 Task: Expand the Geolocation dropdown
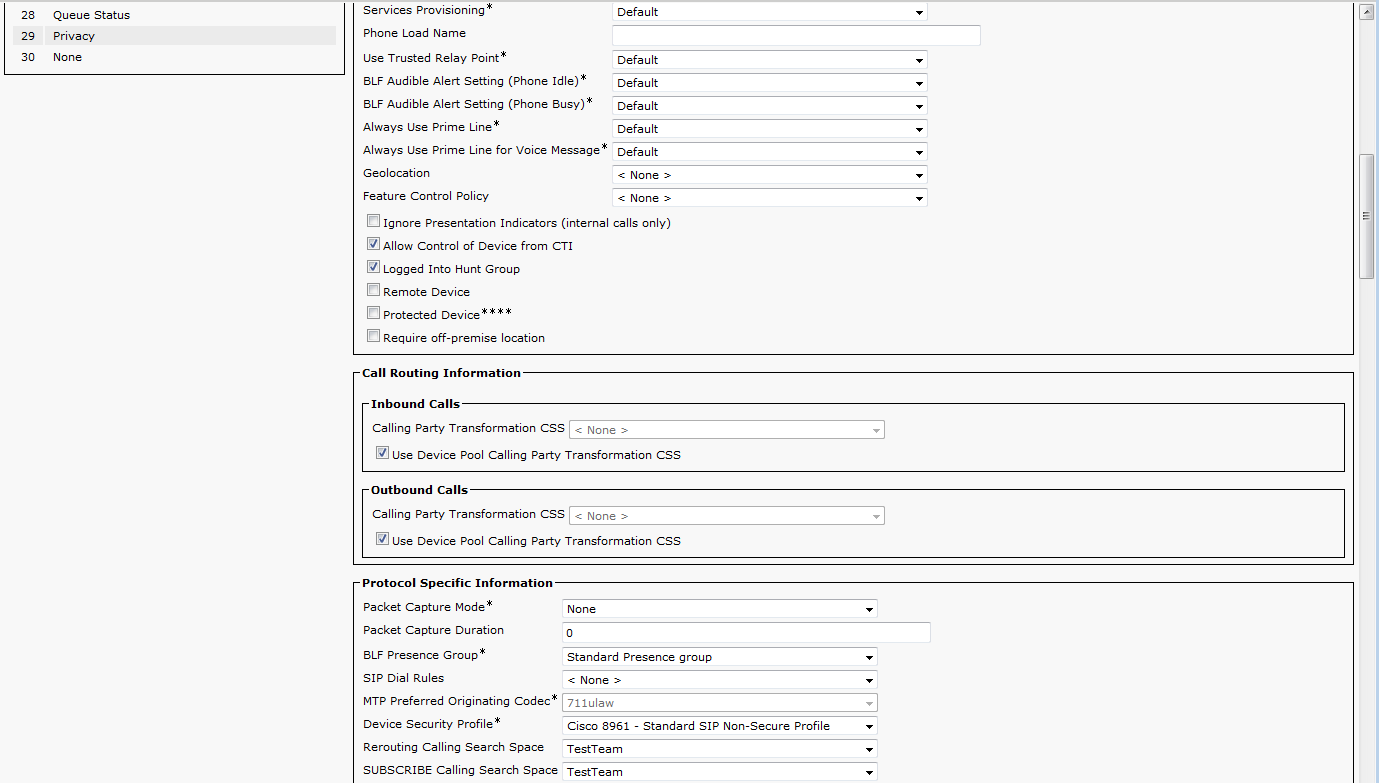tap(769, 175)
